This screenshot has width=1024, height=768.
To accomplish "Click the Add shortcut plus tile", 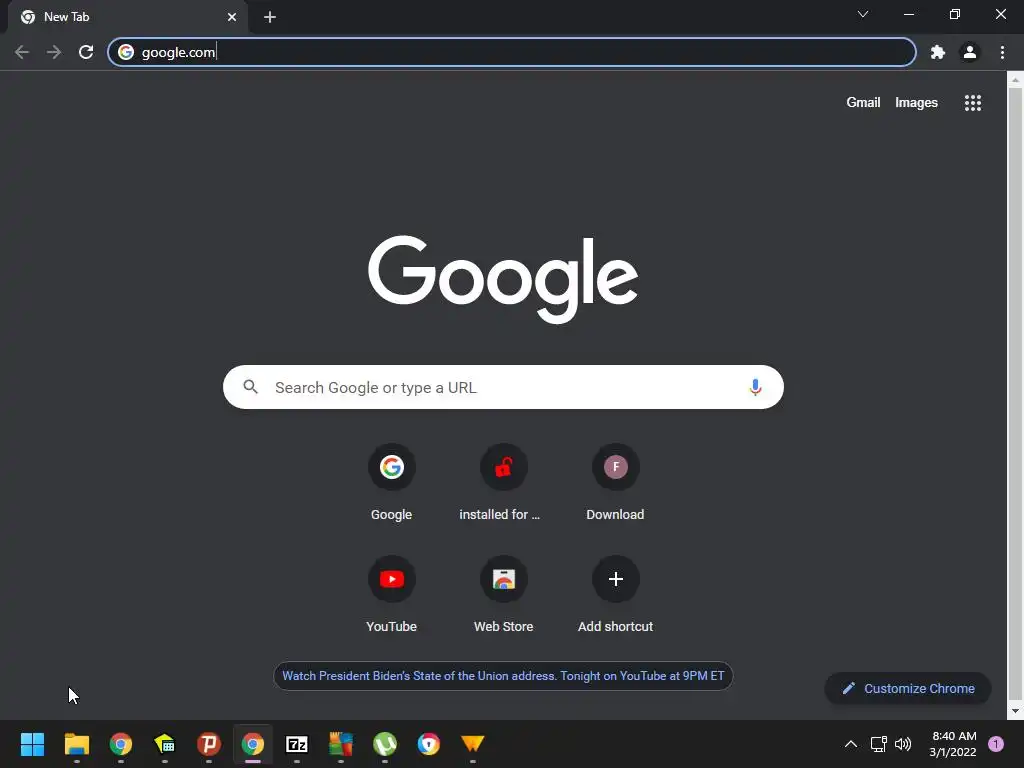I will (x=615, y=595).
